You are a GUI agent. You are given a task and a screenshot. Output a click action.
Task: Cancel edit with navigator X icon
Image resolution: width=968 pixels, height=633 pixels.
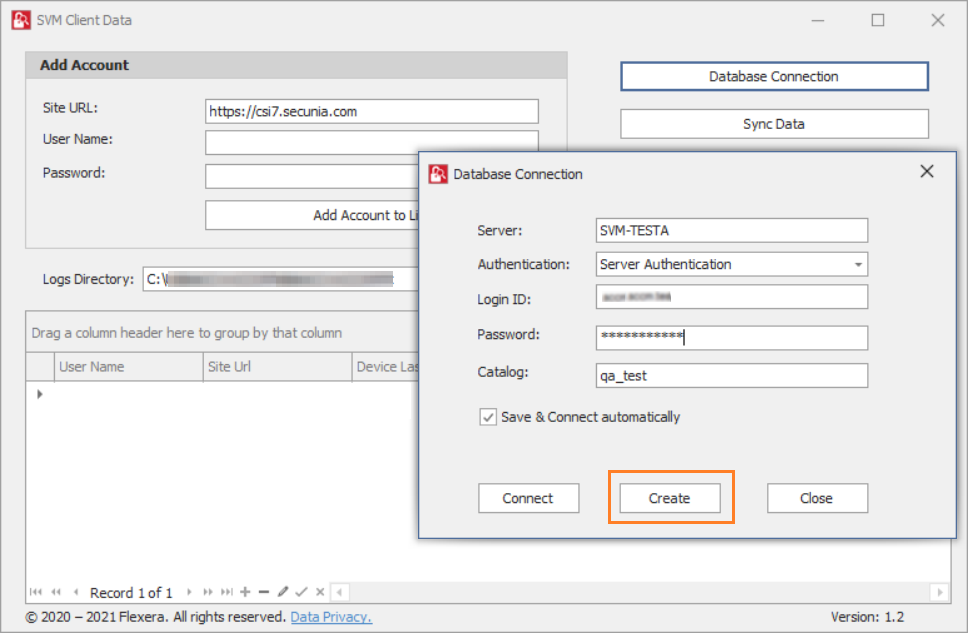[320, 592]
